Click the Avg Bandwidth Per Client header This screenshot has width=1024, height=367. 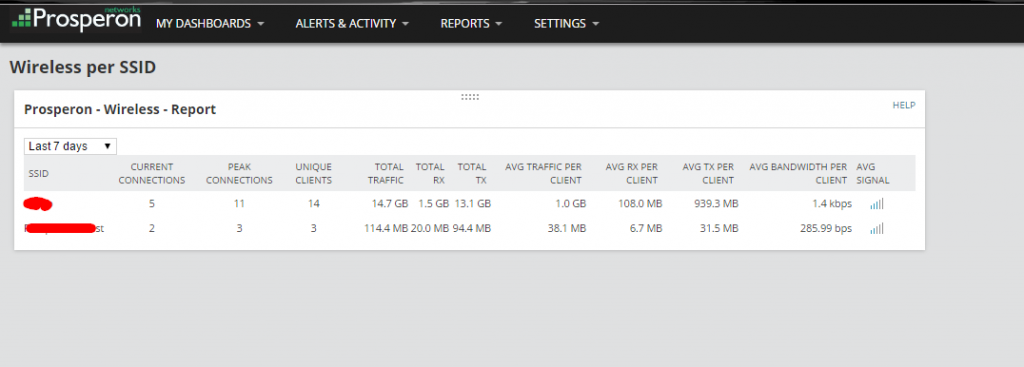[x=798, y=174]
